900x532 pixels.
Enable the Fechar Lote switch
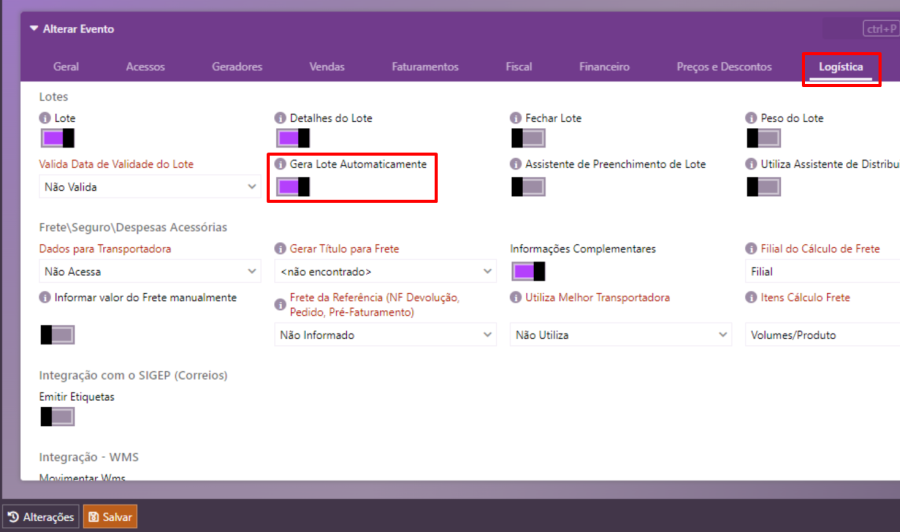click(528, 138)
